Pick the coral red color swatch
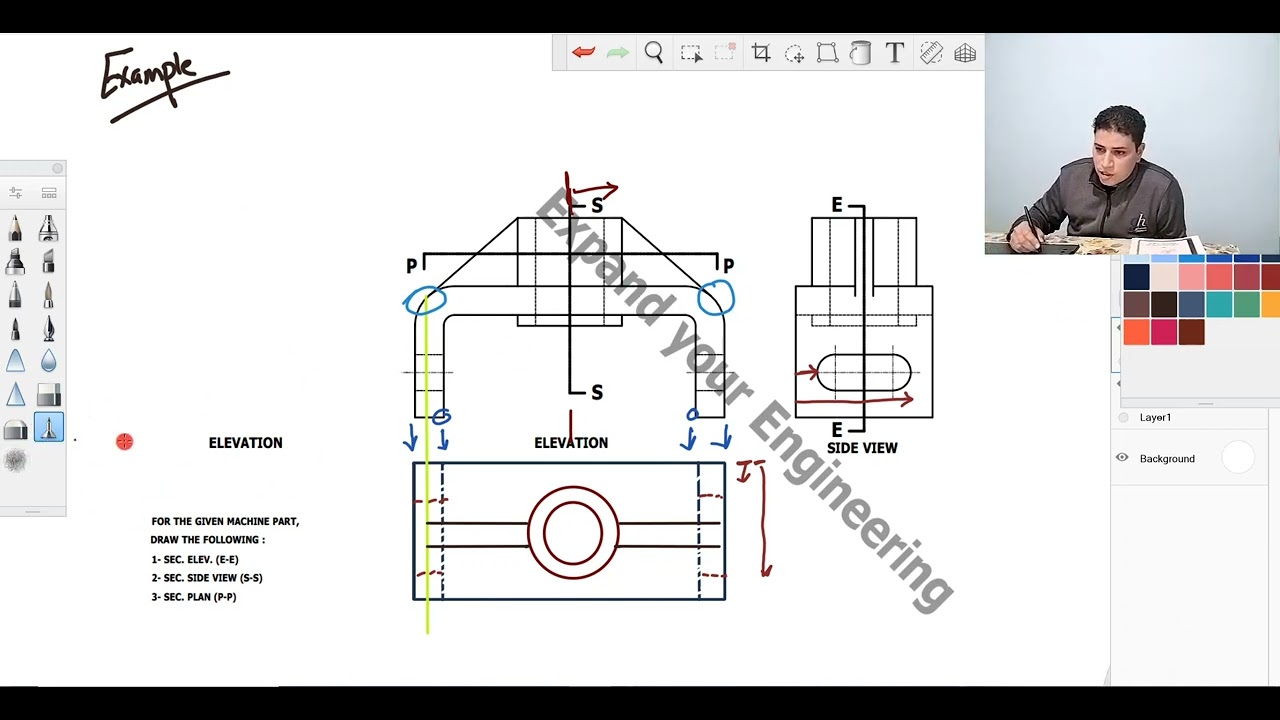The image size is (1280, 720). (1219, 276)
